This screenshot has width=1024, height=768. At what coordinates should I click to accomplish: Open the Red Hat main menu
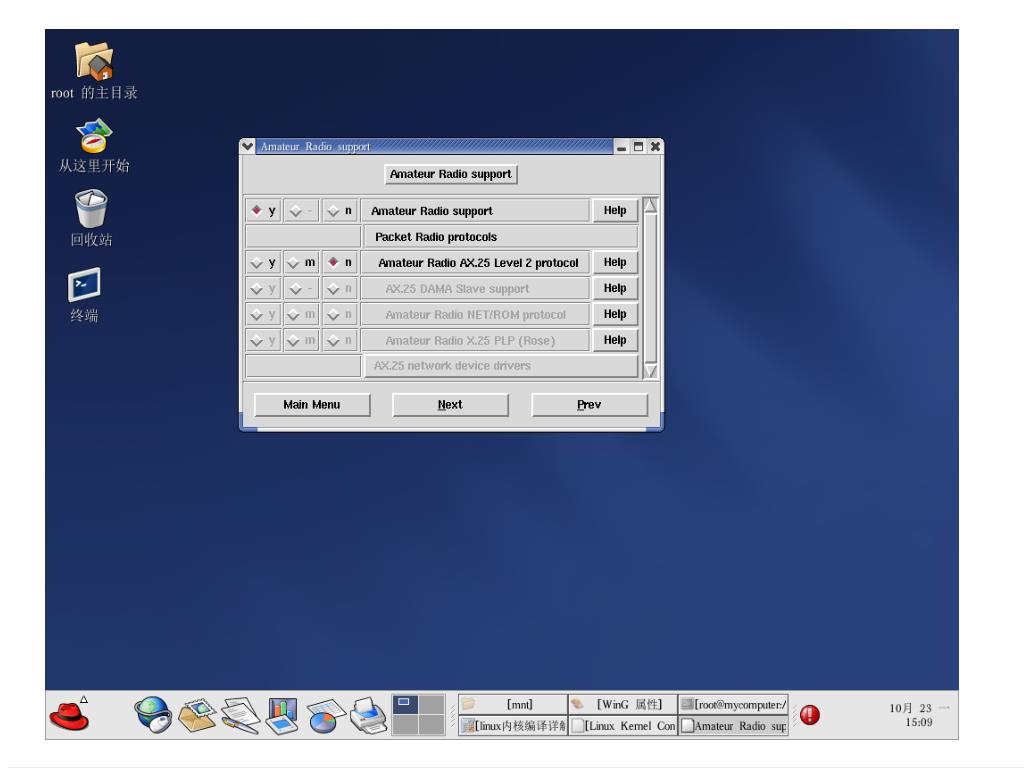69,716
